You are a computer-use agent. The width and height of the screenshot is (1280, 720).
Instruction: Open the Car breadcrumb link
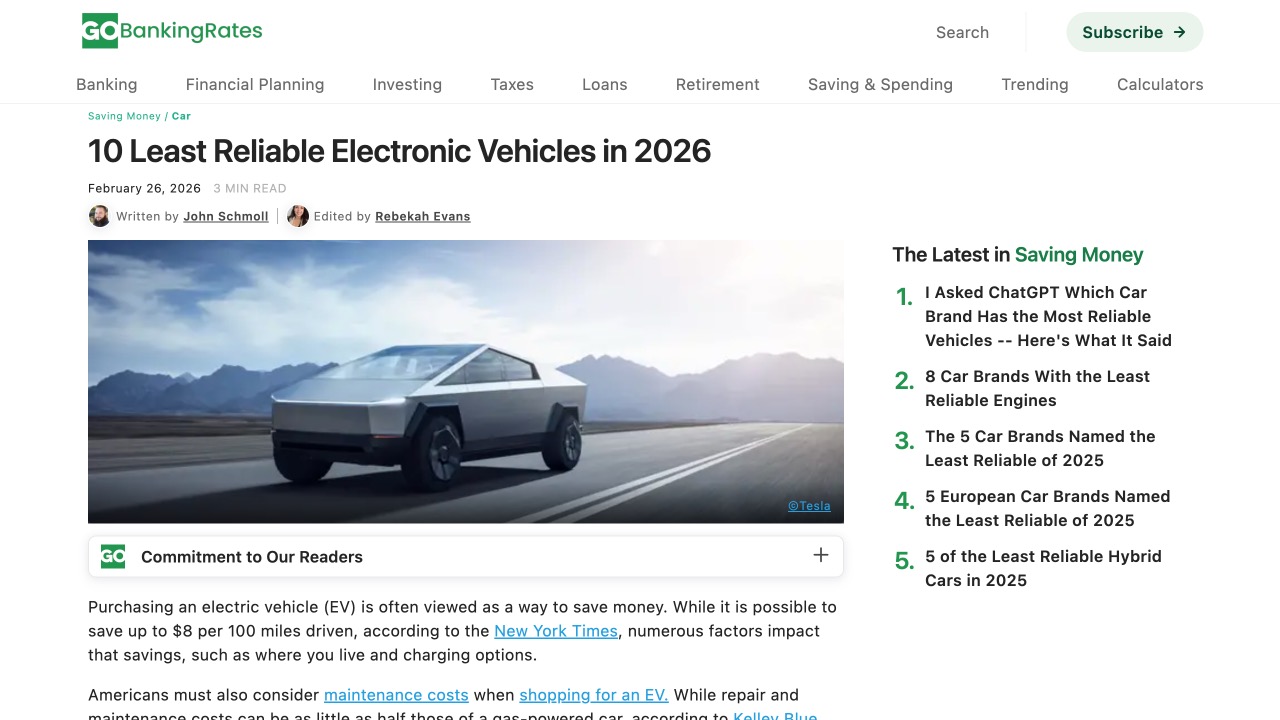pos(181,116)
